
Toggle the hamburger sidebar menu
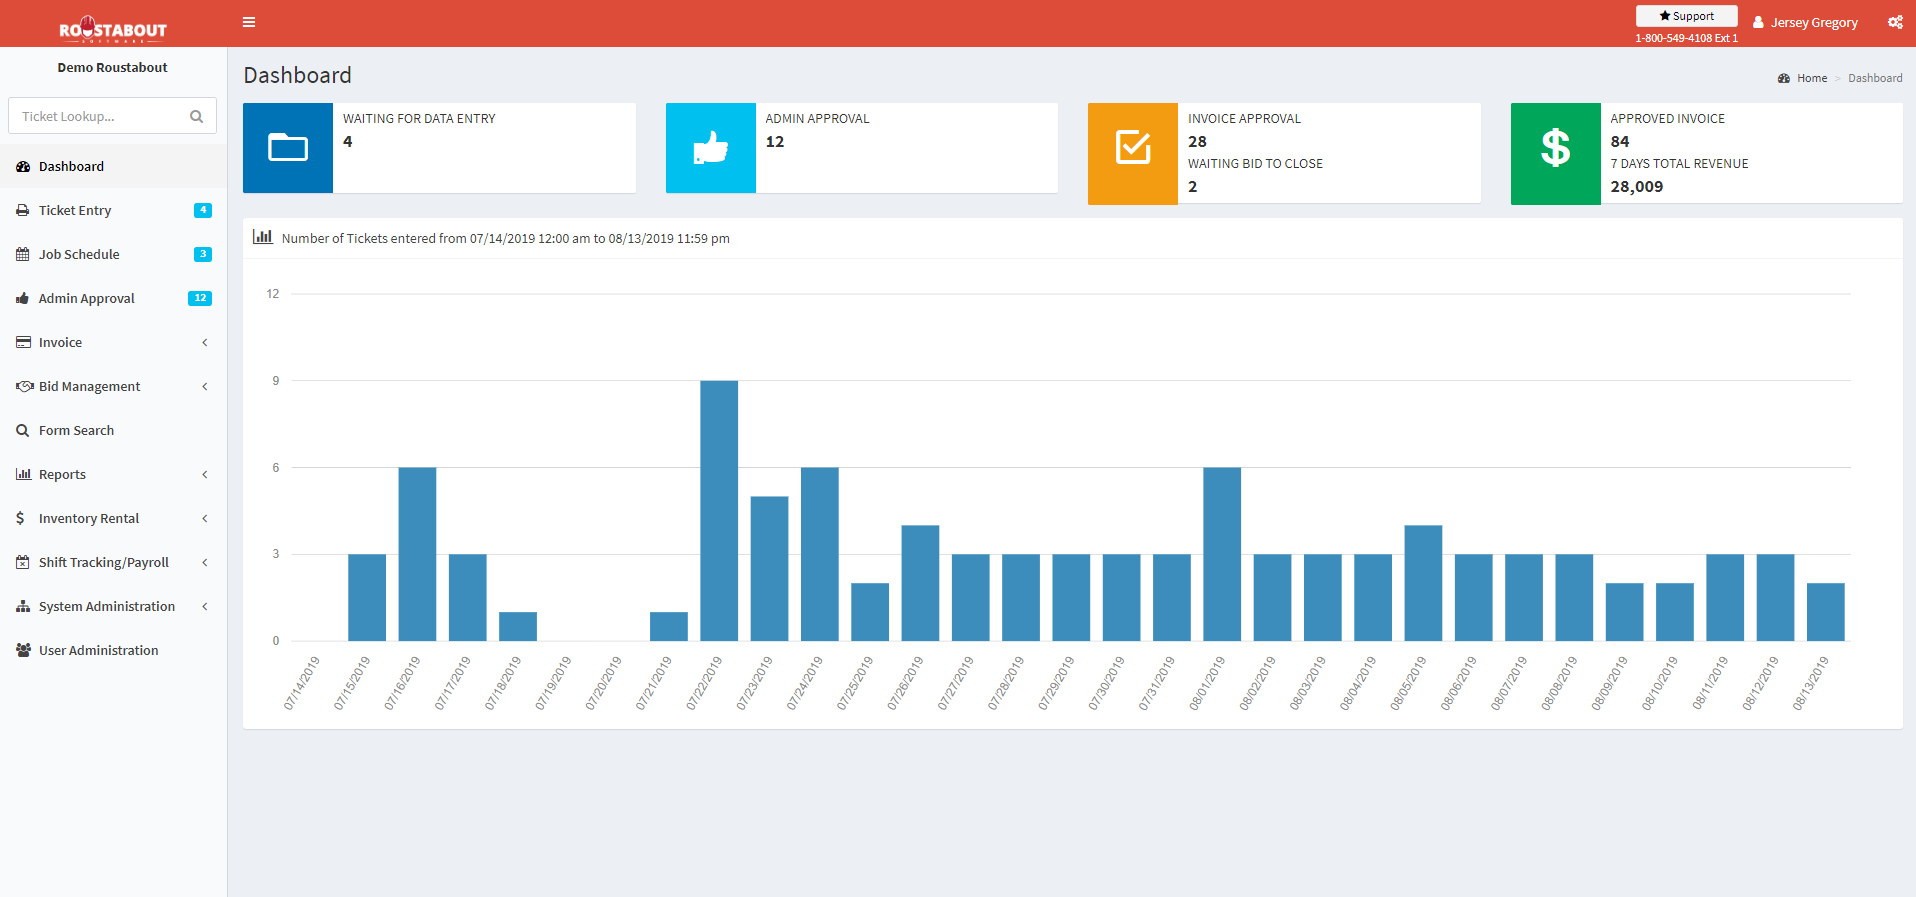pos(249,22)
